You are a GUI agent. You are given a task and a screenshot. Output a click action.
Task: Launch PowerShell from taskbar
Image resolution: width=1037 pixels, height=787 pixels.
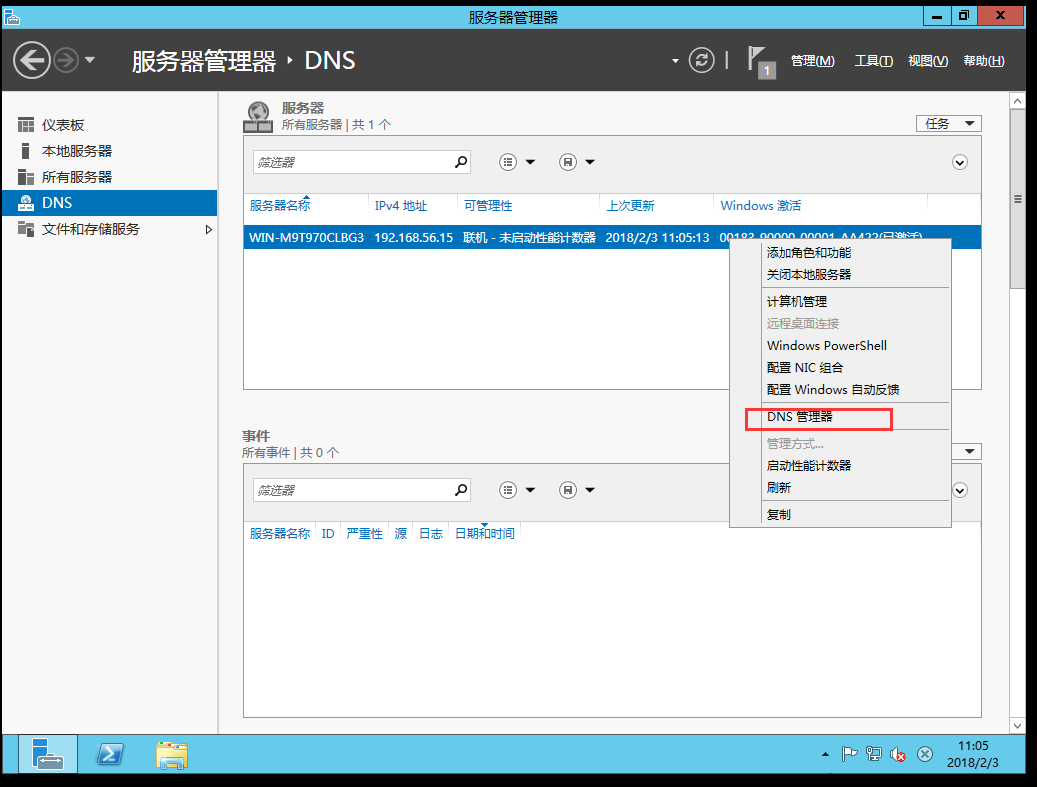(110, 754)
